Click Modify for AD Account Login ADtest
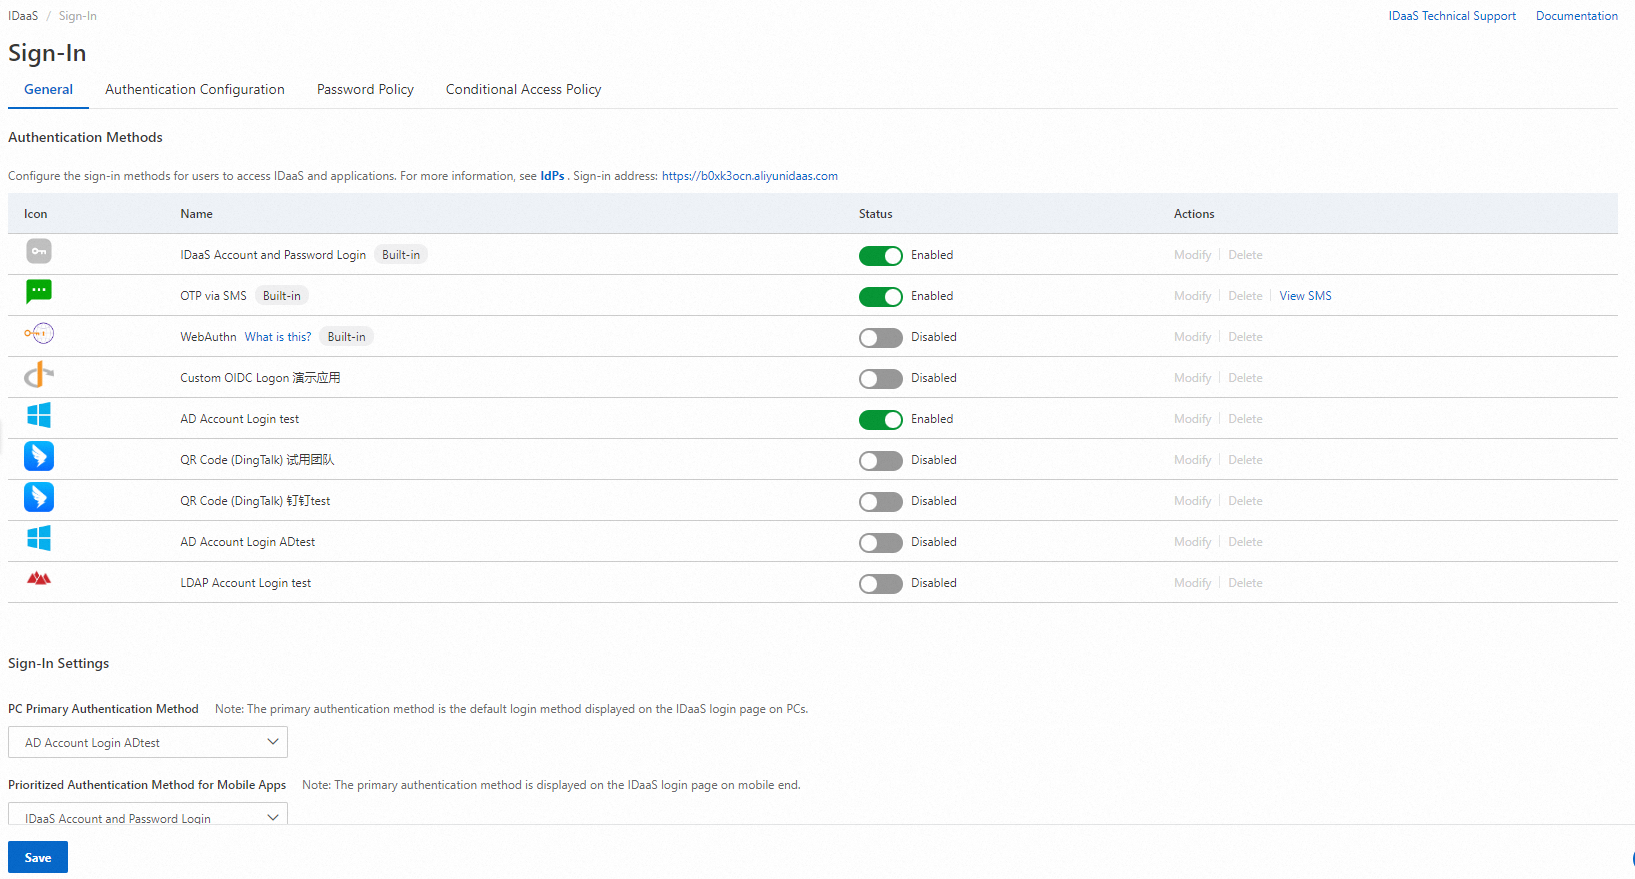 click(x=1192, y=542)
